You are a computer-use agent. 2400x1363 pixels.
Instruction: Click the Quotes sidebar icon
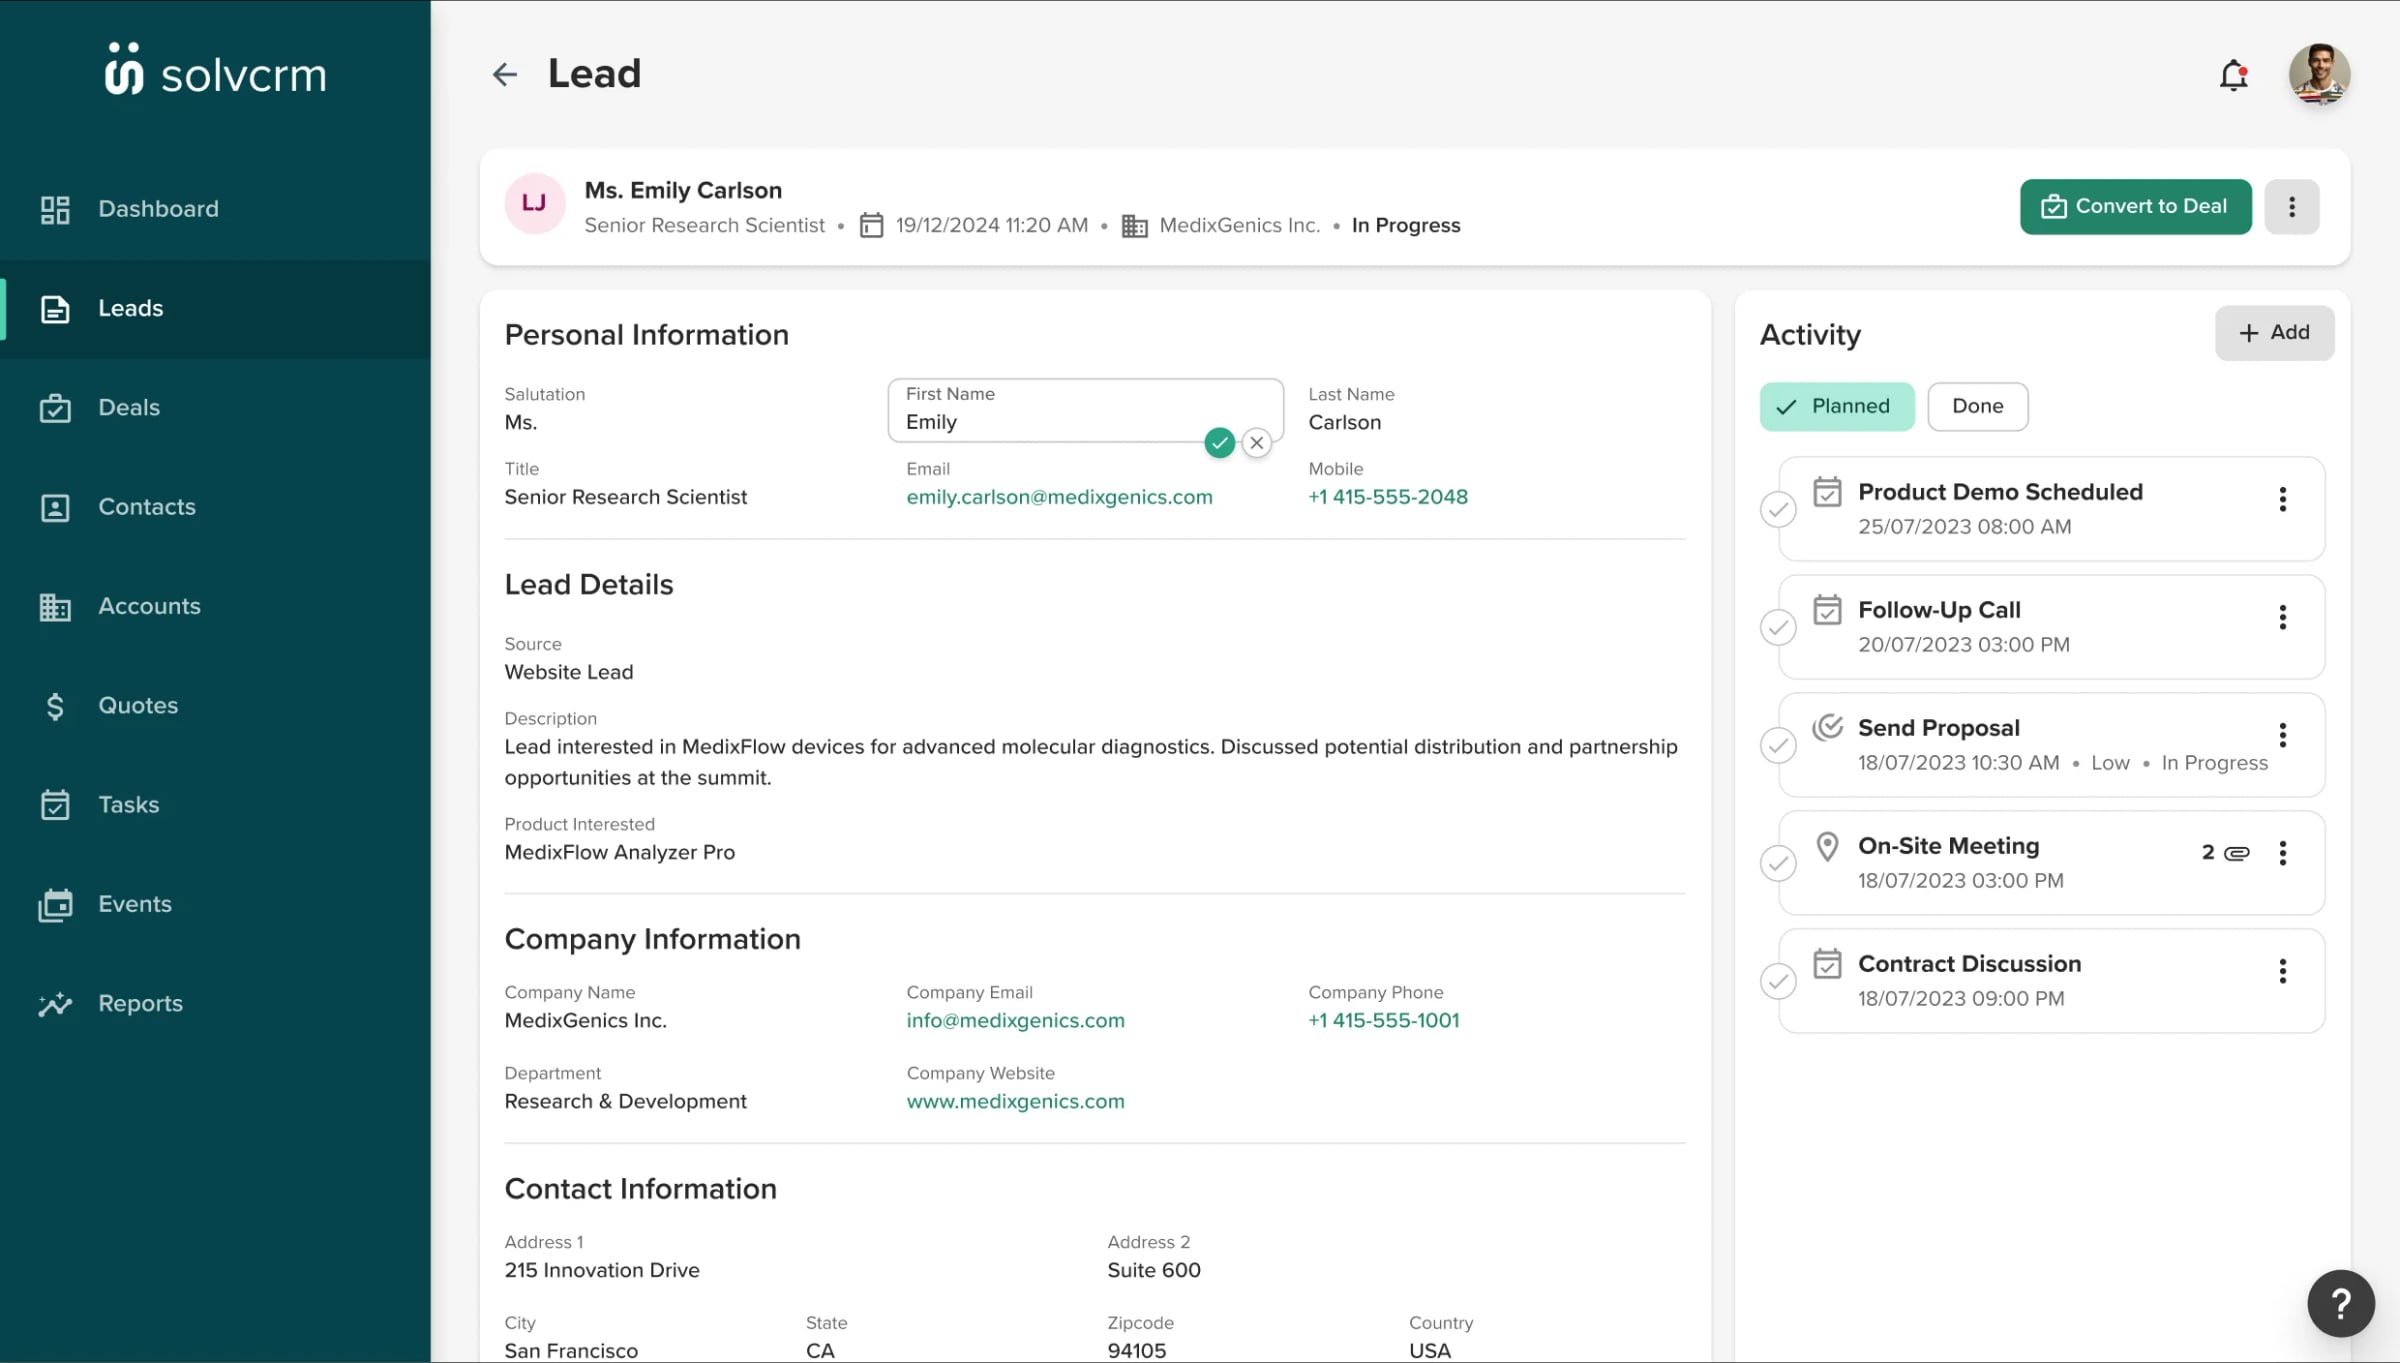point(56,705)
